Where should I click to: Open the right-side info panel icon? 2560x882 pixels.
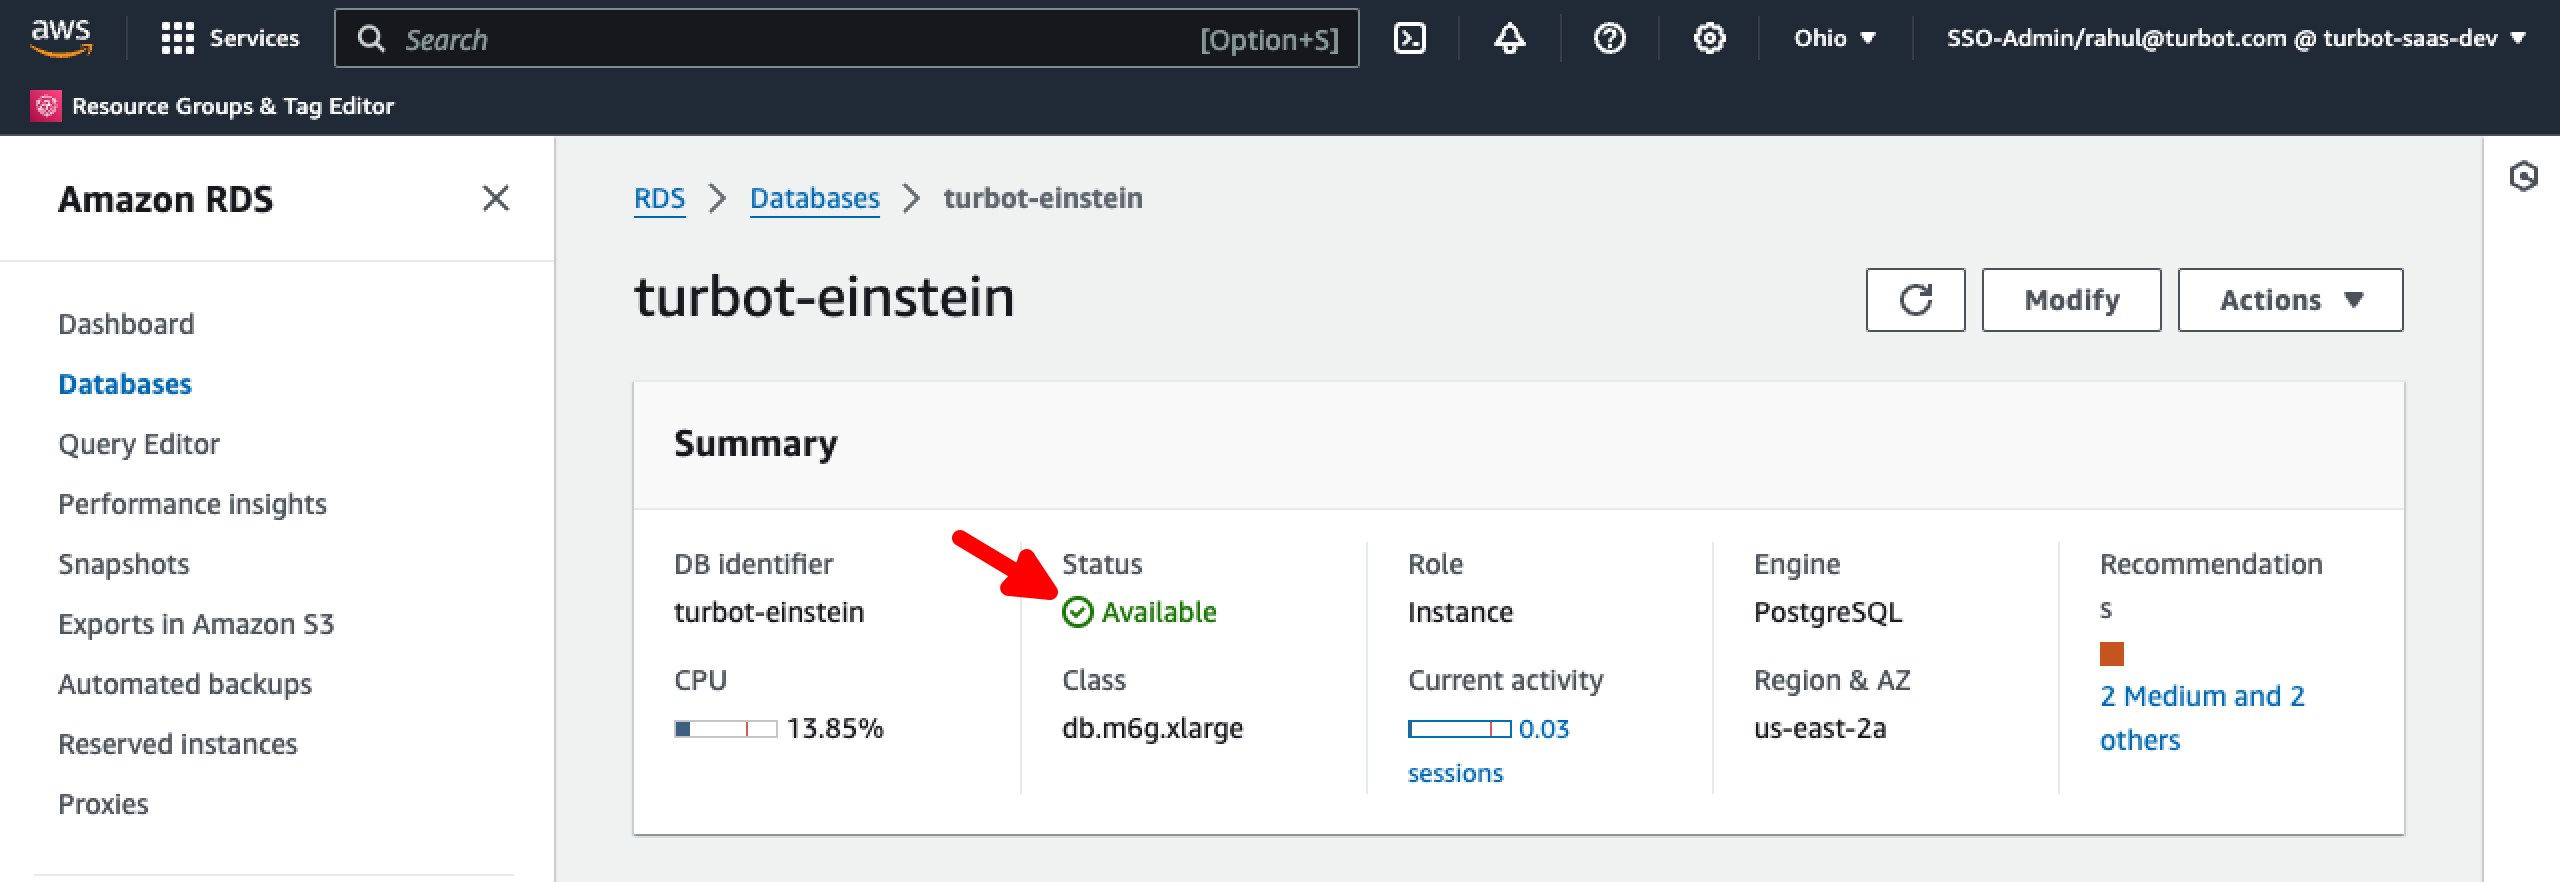coord(2523,176)
